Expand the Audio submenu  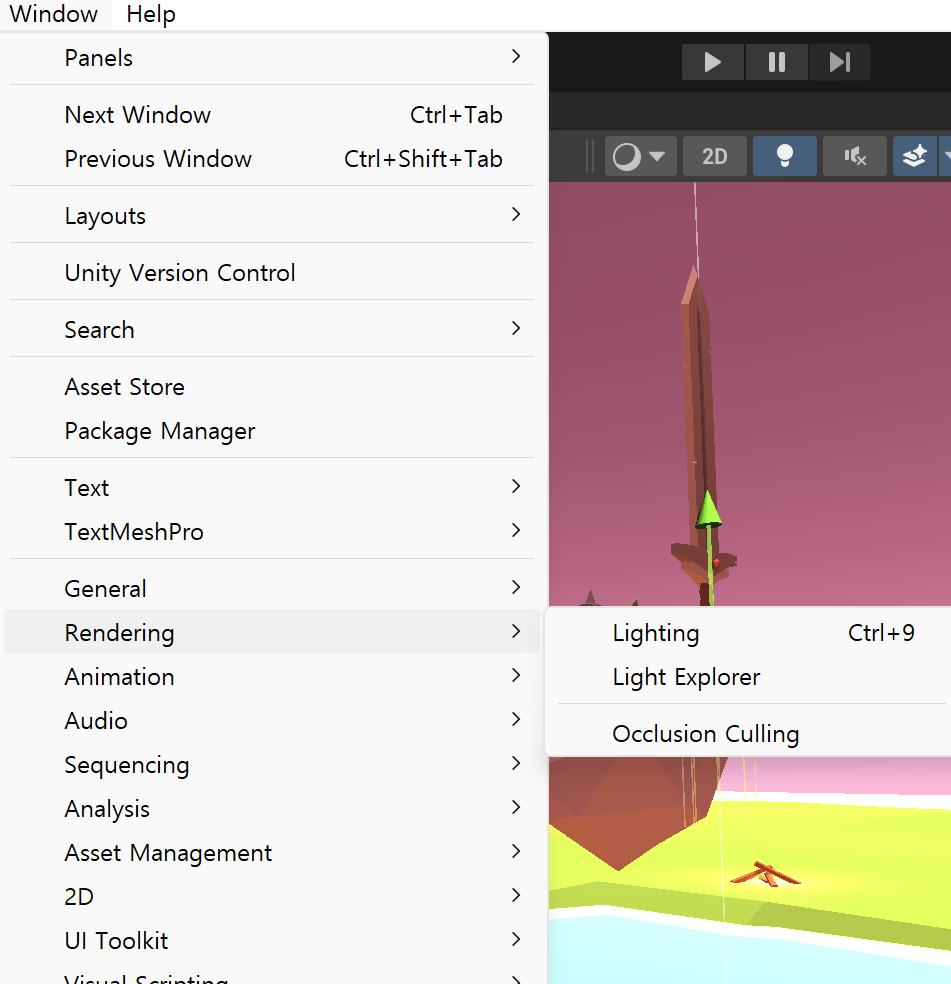(272, 720)
